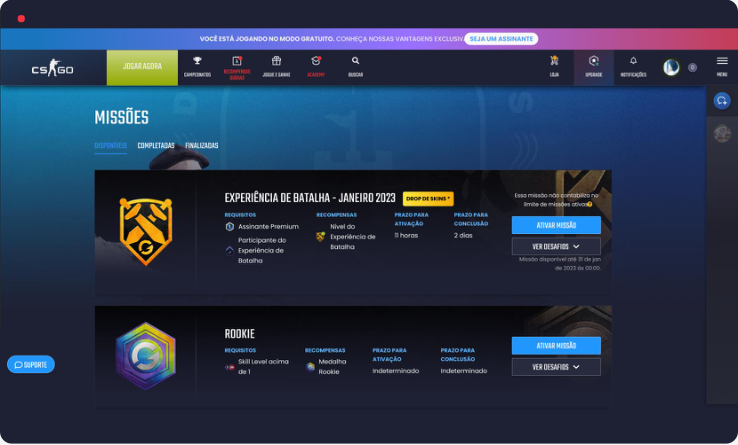Open the user profile avatar

[x=671, y=67]
